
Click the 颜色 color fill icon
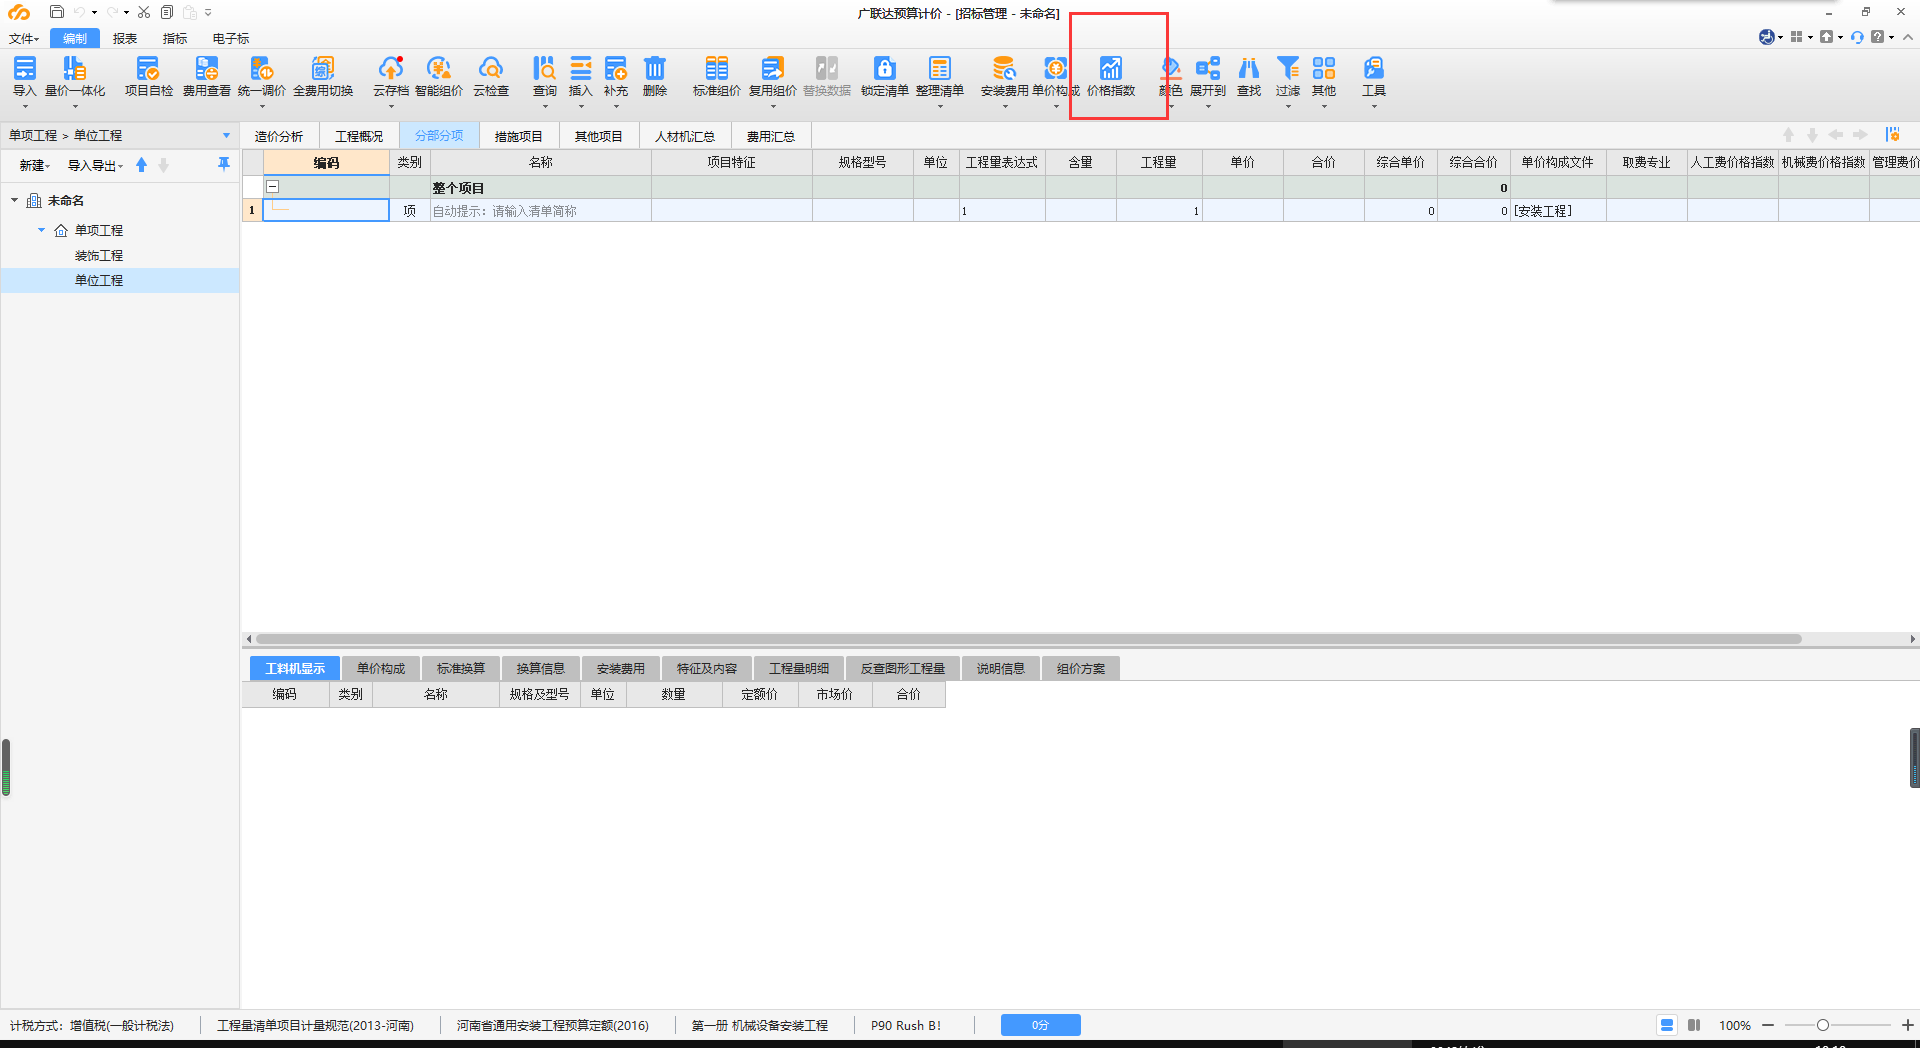[1170, 68]
